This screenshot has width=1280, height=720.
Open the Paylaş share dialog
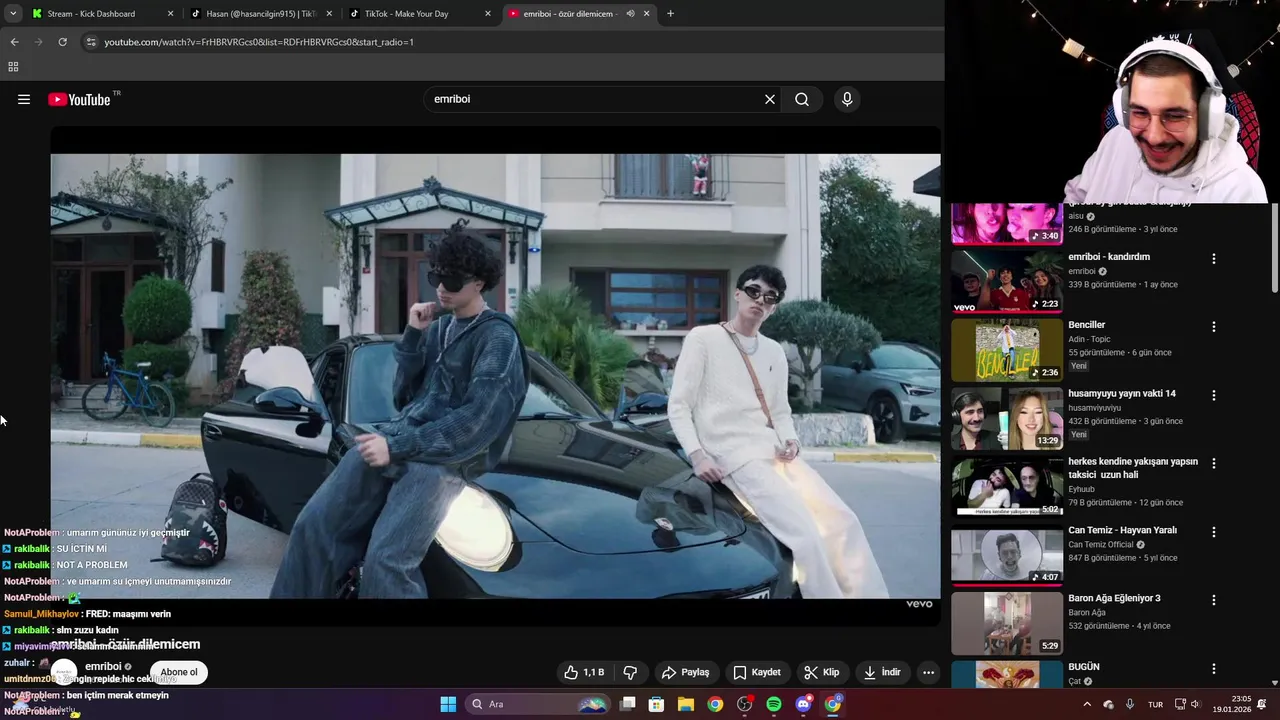point(686,672)
